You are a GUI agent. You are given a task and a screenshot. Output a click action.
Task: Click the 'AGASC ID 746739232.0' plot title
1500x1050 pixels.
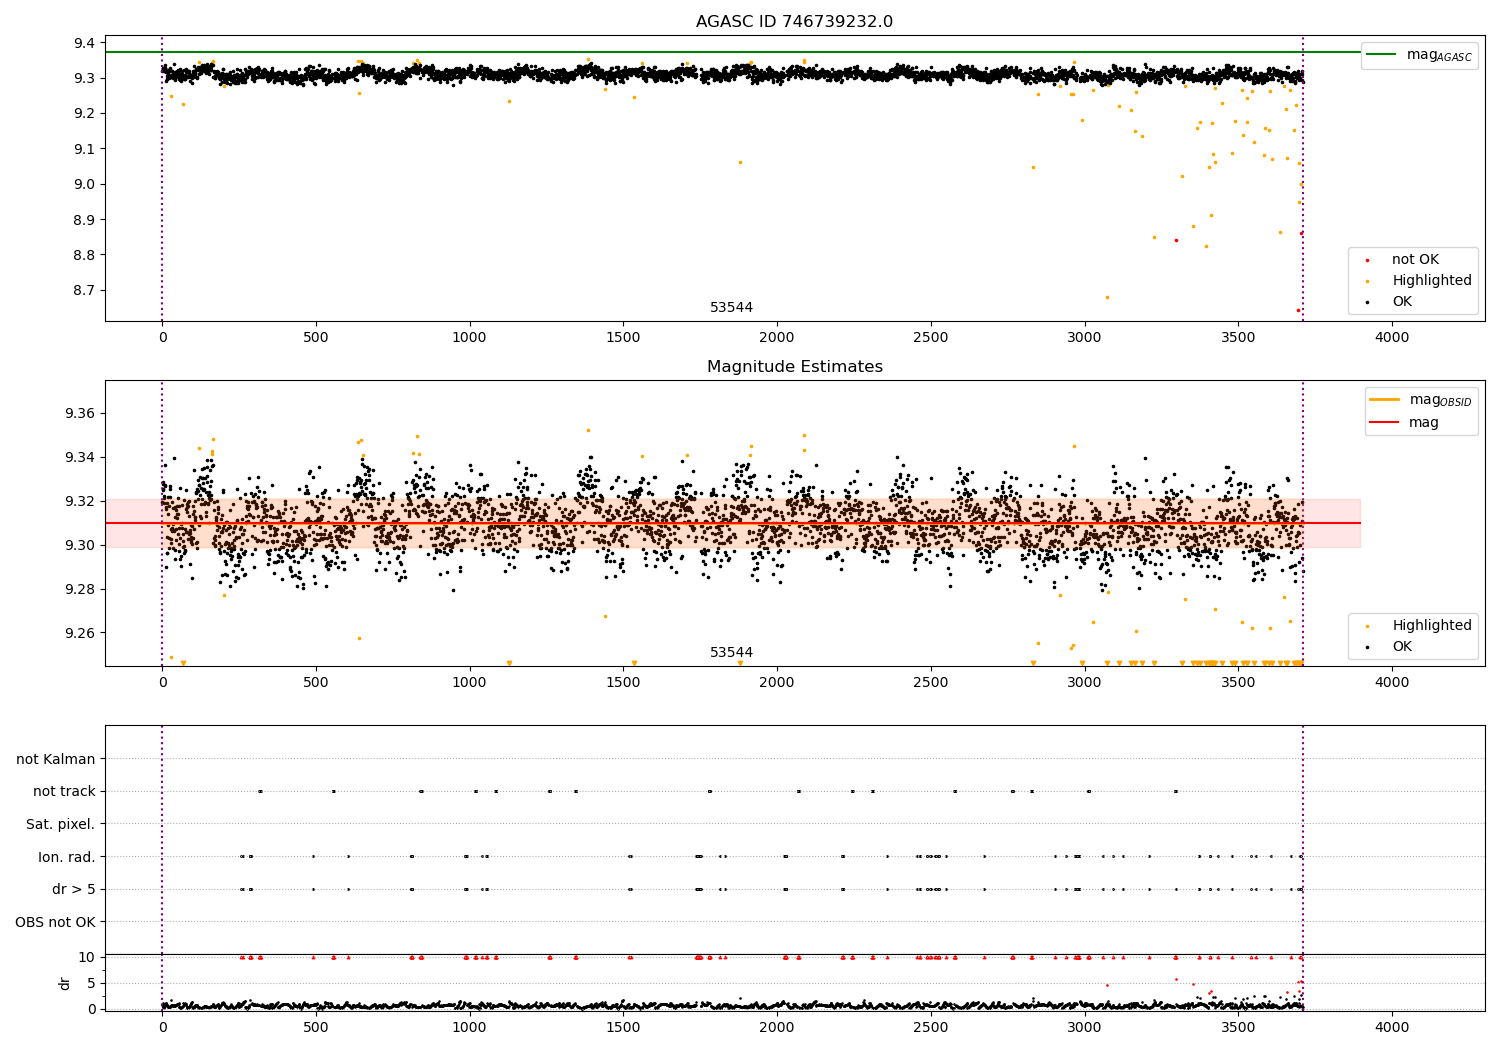point(794,22)
